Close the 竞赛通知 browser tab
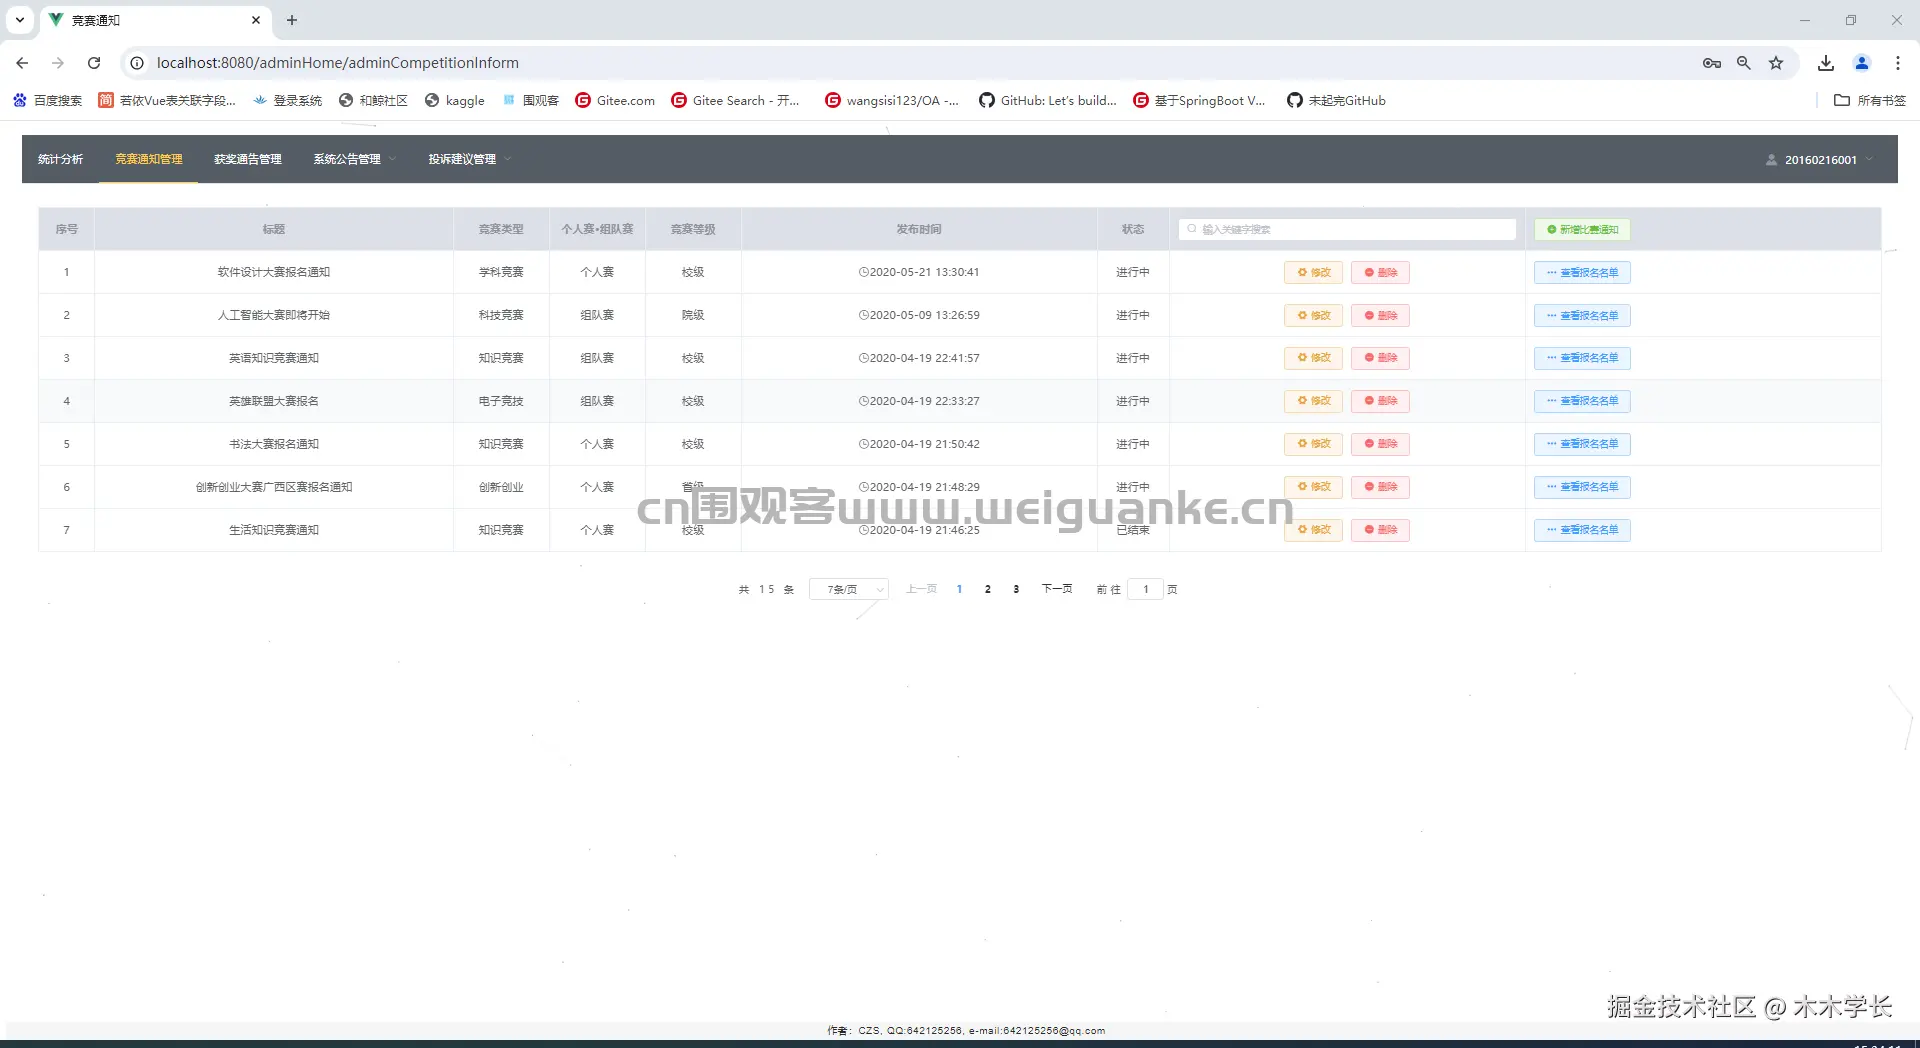1920x1048 pixels. pyautogui.click(x=256, y=20)
